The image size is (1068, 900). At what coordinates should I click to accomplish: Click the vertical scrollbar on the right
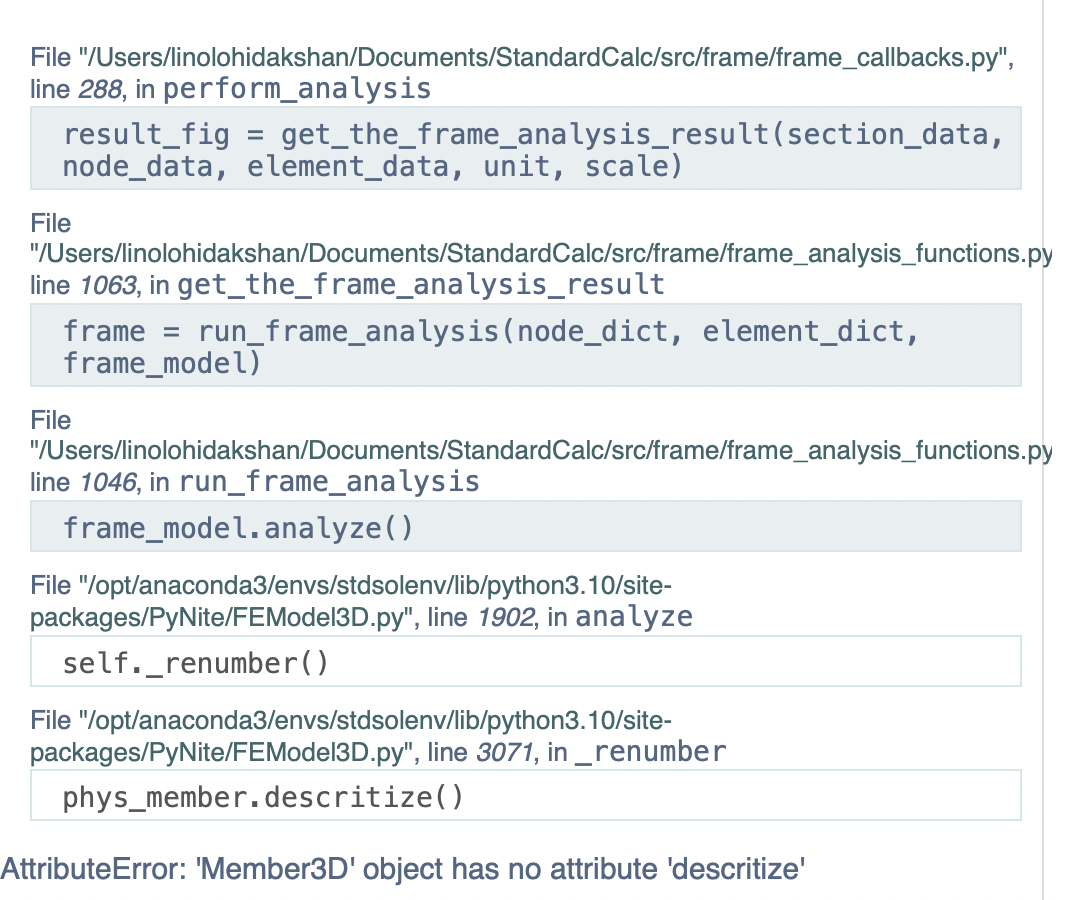pyautogui.click(x=1043, y=450)
